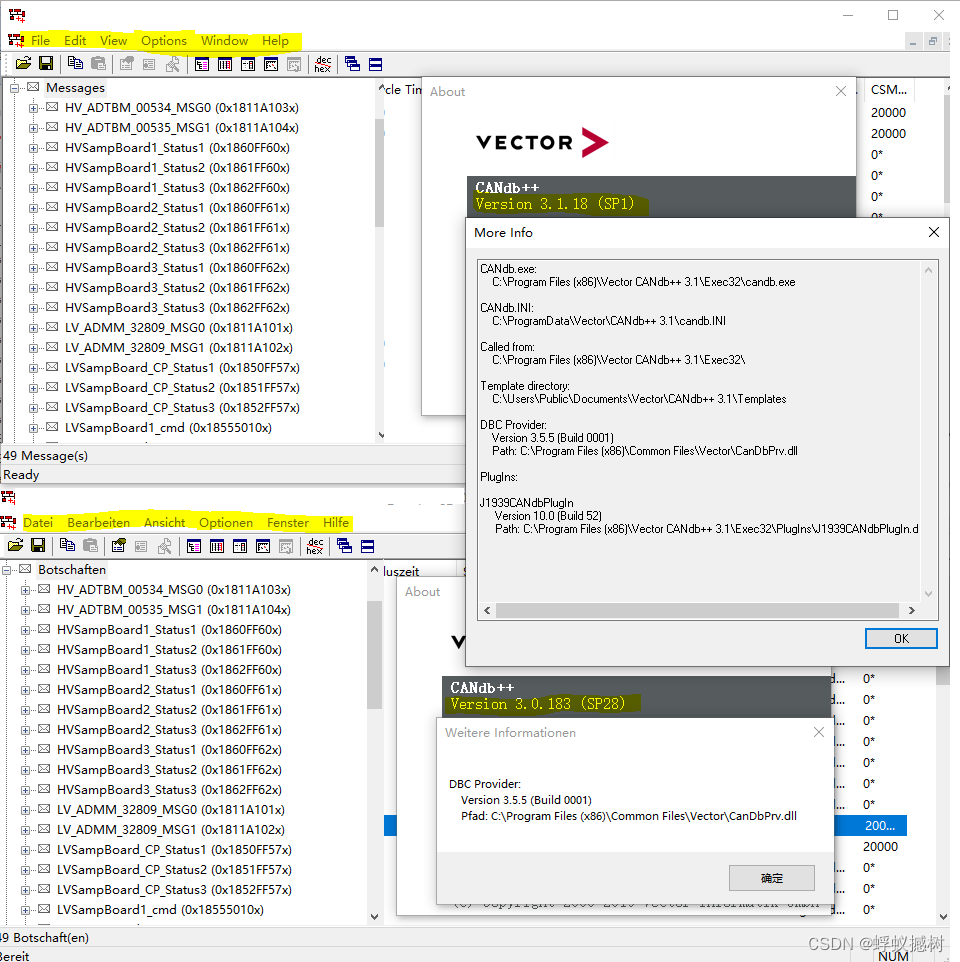Click More Info horizontal scrollbar left arrow
Image resolution: width=960 pixels, height=962 pixels.
tap(487, 610)
